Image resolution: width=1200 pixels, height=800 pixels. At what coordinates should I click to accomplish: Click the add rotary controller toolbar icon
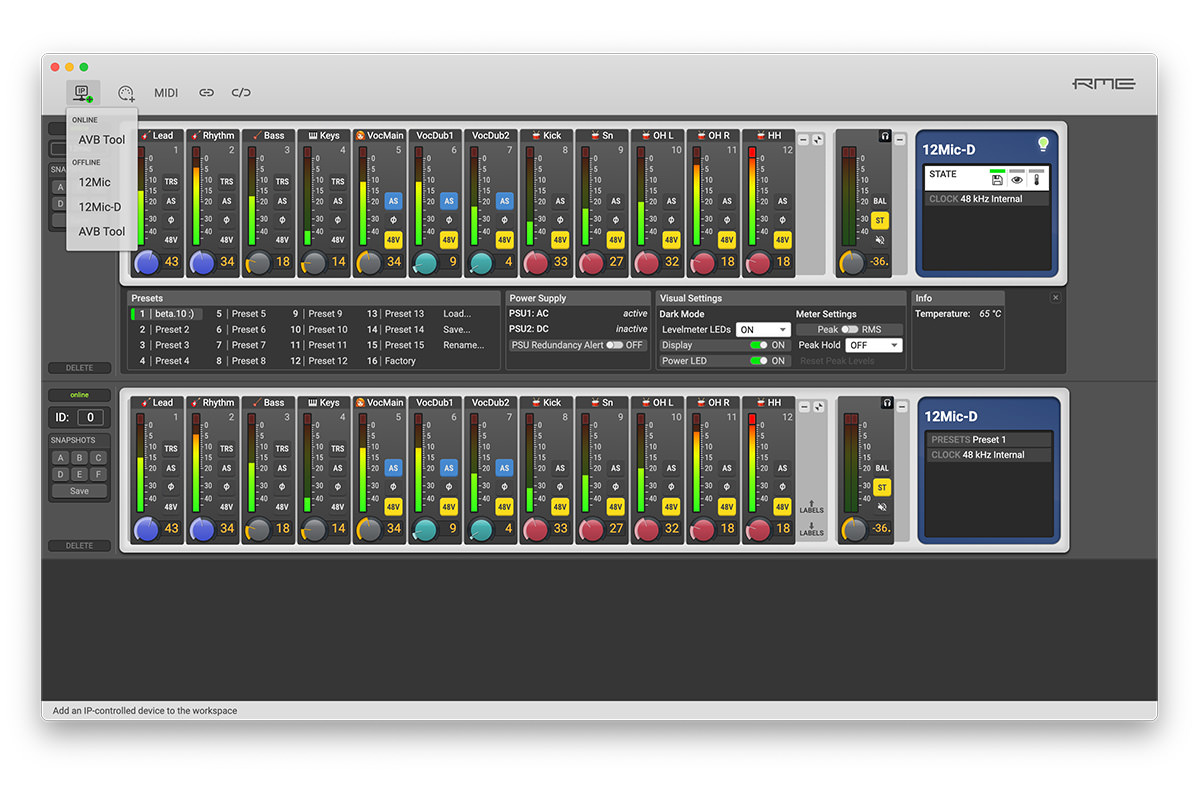coord(126,92)
